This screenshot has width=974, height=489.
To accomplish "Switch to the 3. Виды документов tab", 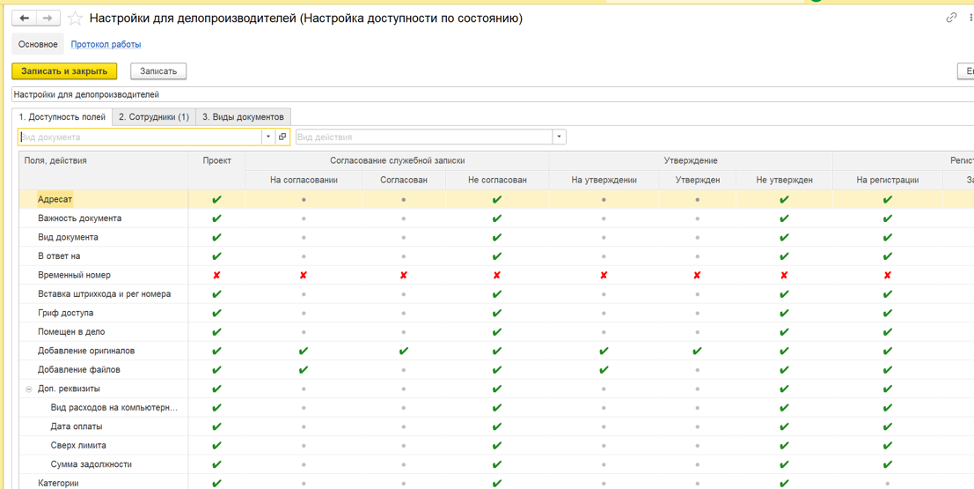I will [x=244, y=117].
